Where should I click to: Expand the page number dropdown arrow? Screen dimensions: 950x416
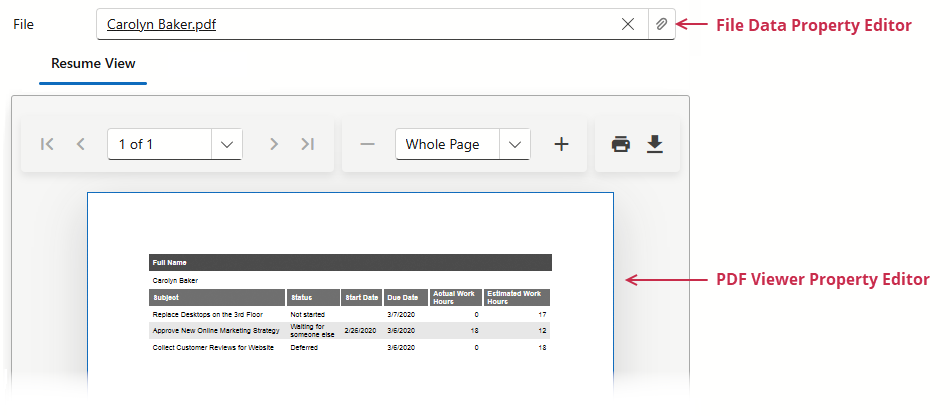point(227,144)
